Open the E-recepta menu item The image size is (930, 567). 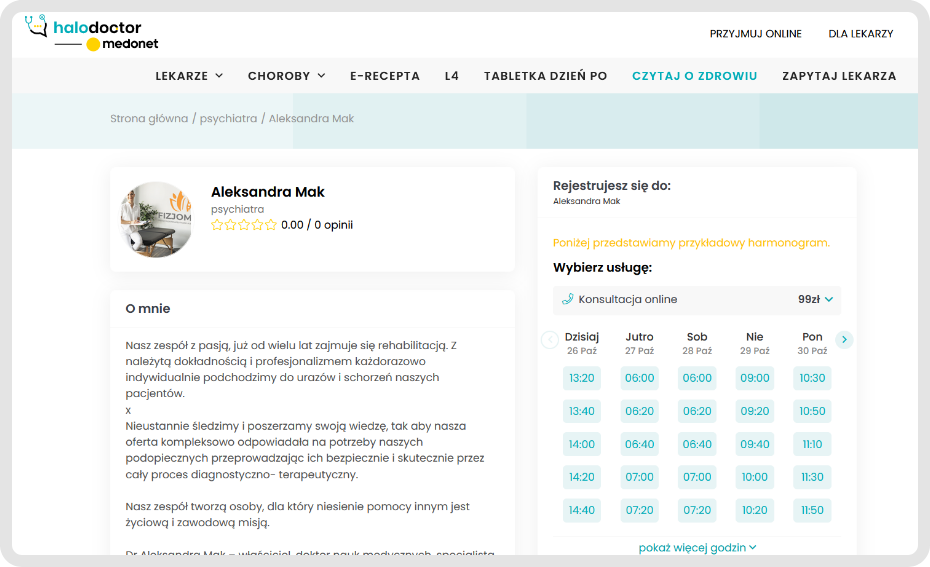(385, 76)
